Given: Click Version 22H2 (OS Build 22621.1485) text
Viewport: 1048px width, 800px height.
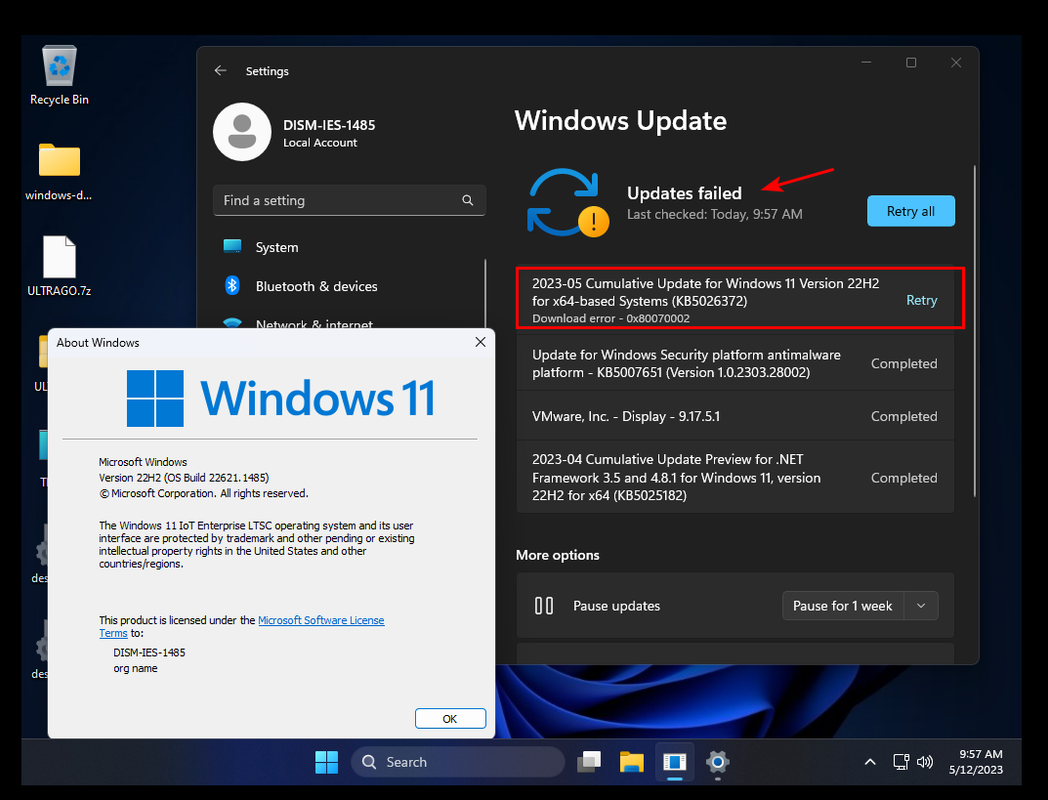Looking at the screenshot, I should 184,478.
